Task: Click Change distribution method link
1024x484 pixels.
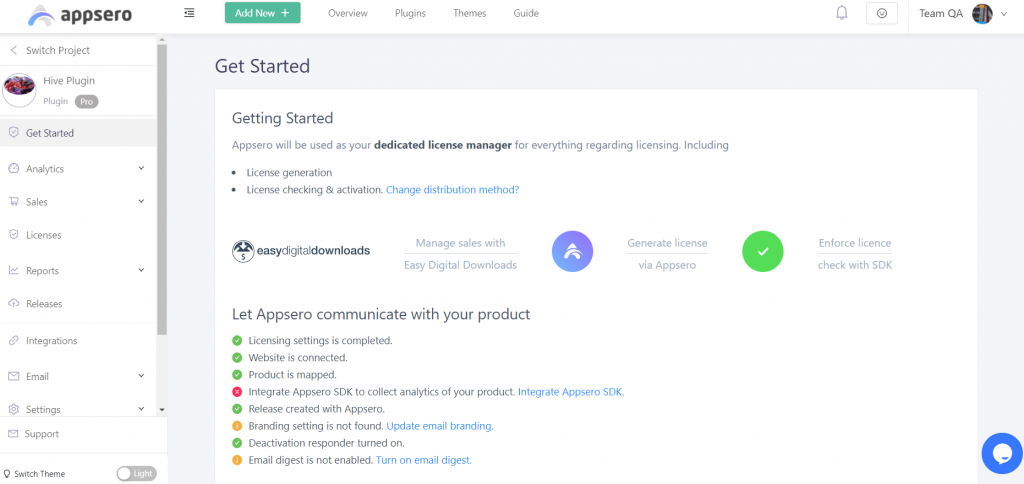Action: [x=453, y=190]
